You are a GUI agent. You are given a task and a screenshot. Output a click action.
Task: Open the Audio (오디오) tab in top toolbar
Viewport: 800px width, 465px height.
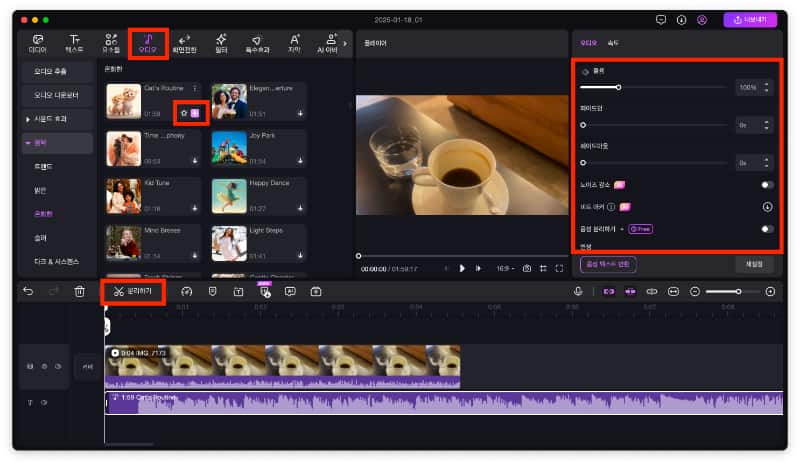(147, 43)
